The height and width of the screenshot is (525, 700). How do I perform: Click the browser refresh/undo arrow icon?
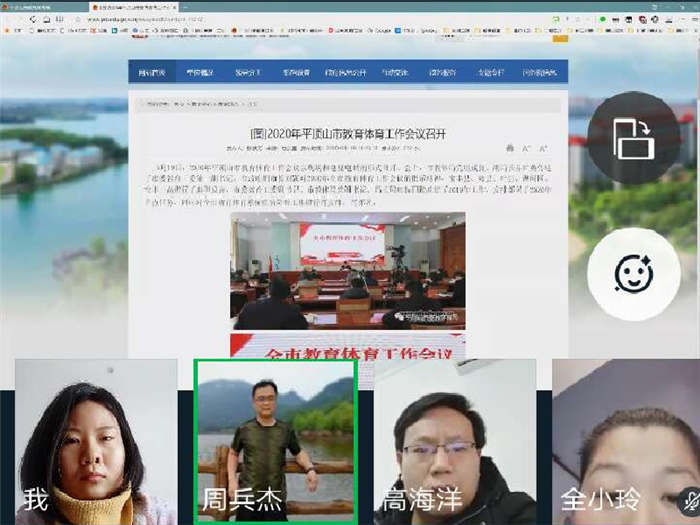[x=33, y=19]
